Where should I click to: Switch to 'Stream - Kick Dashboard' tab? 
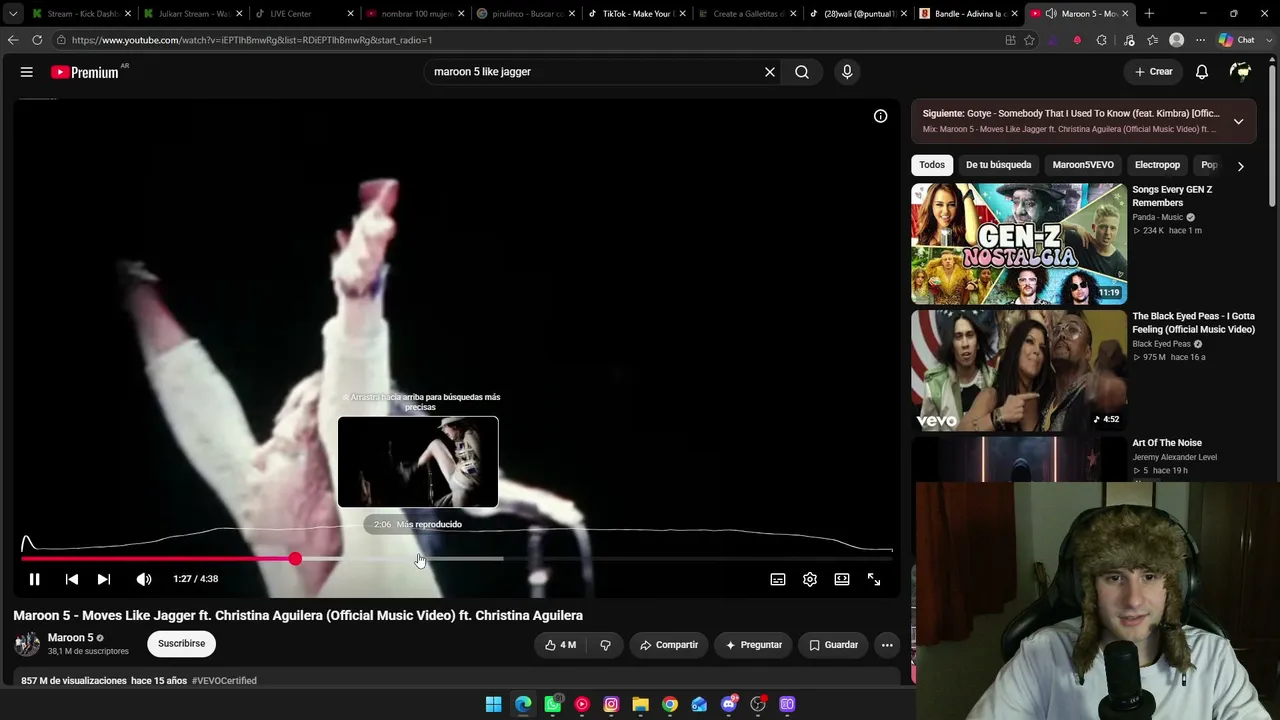pos(80,14)
